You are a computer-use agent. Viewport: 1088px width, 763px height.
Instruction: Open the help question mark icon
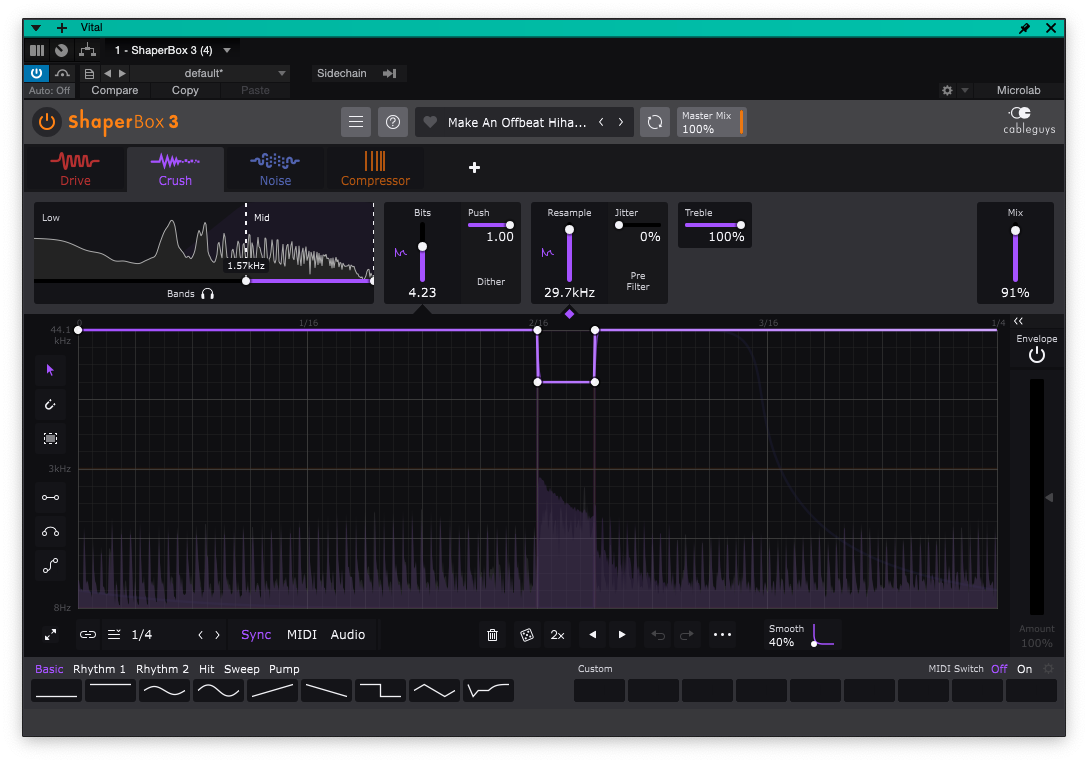pyautogui.click(x=393, y=122)
